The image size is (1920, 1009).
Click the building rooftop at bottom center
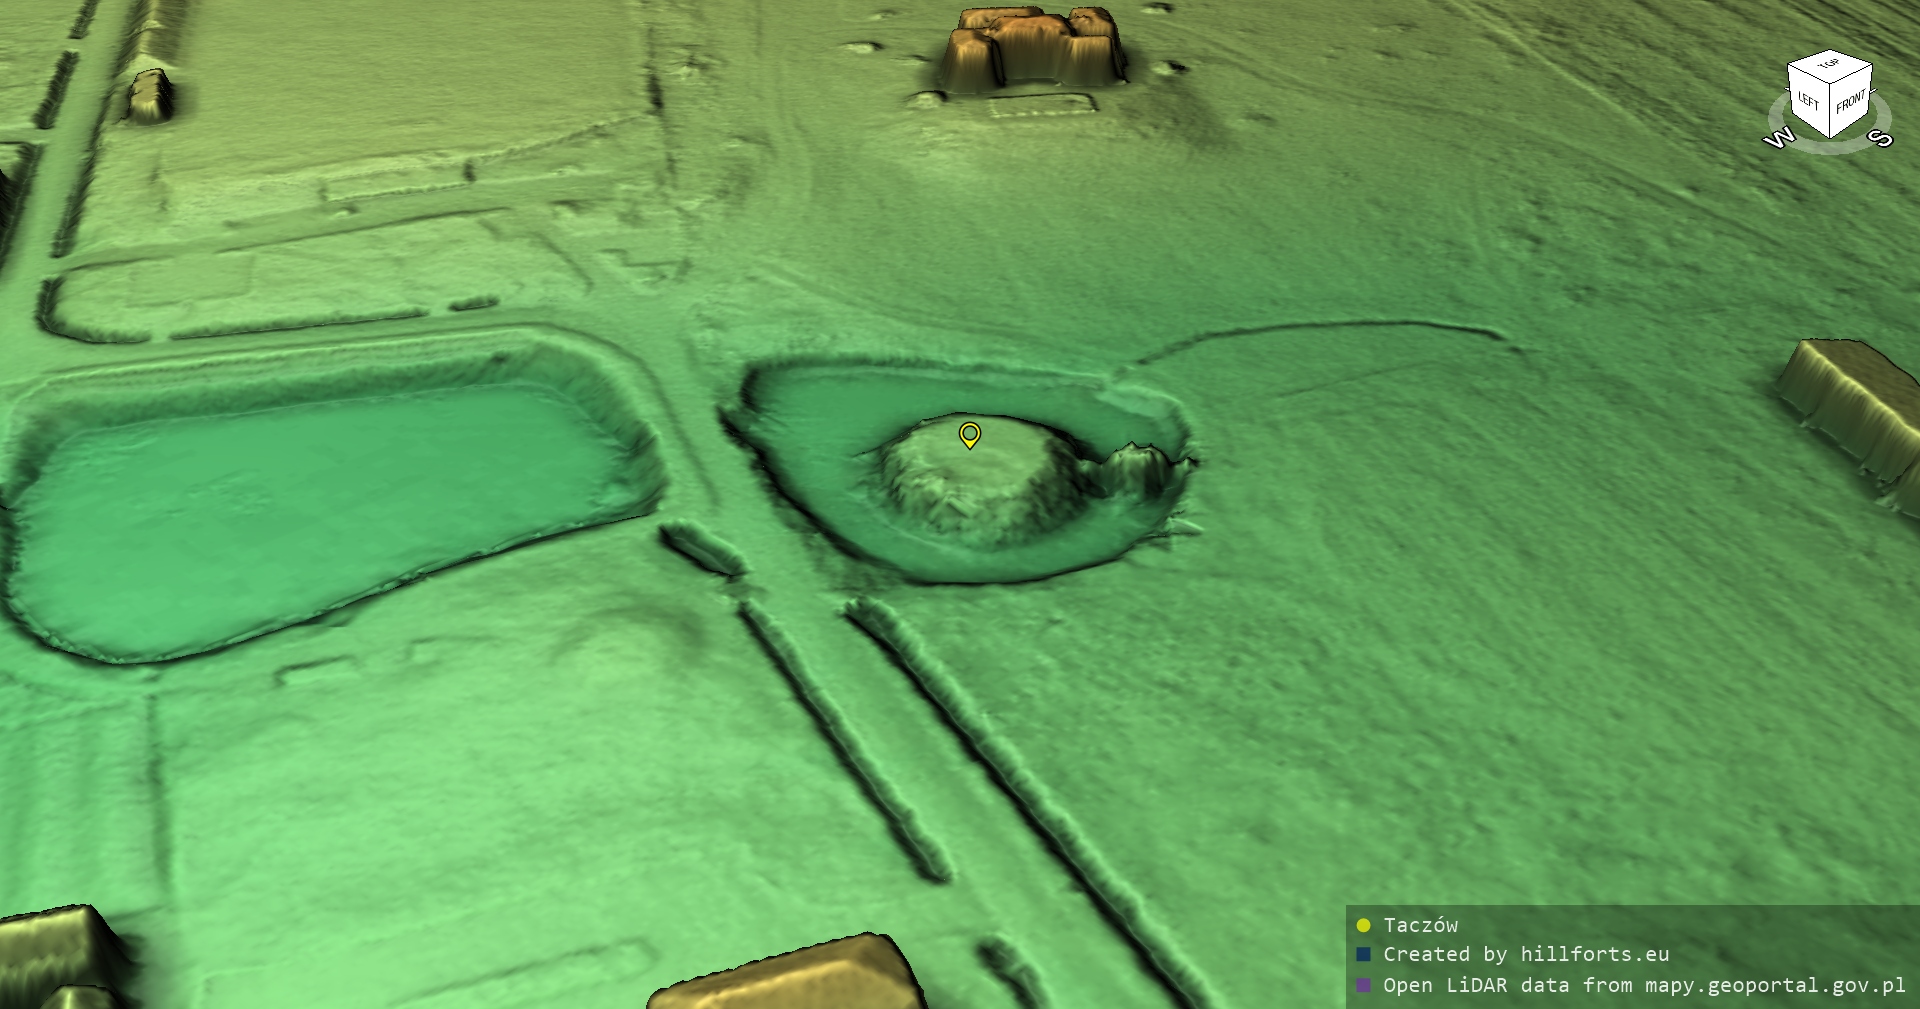790,975
